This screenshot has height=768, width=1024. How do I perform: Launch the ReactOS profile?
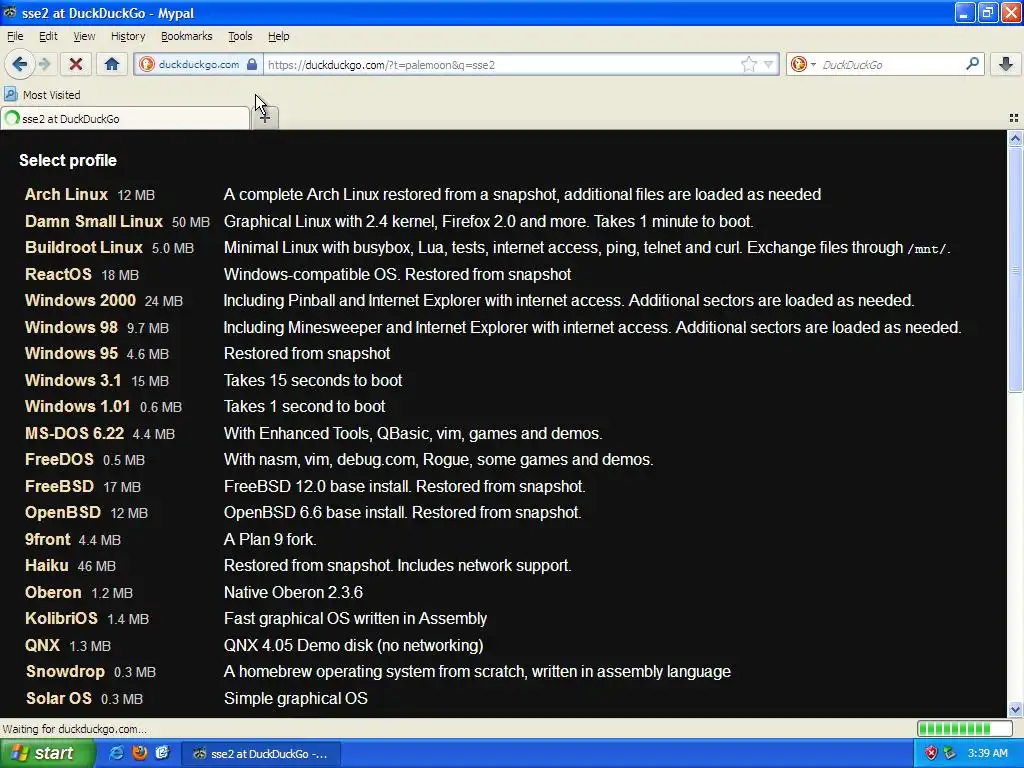click(x=58, y=274)
